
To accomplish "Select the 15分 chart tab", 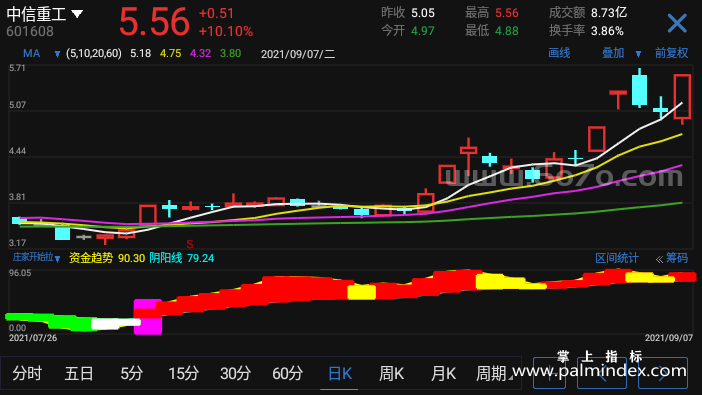I will [x=183, y=373].
